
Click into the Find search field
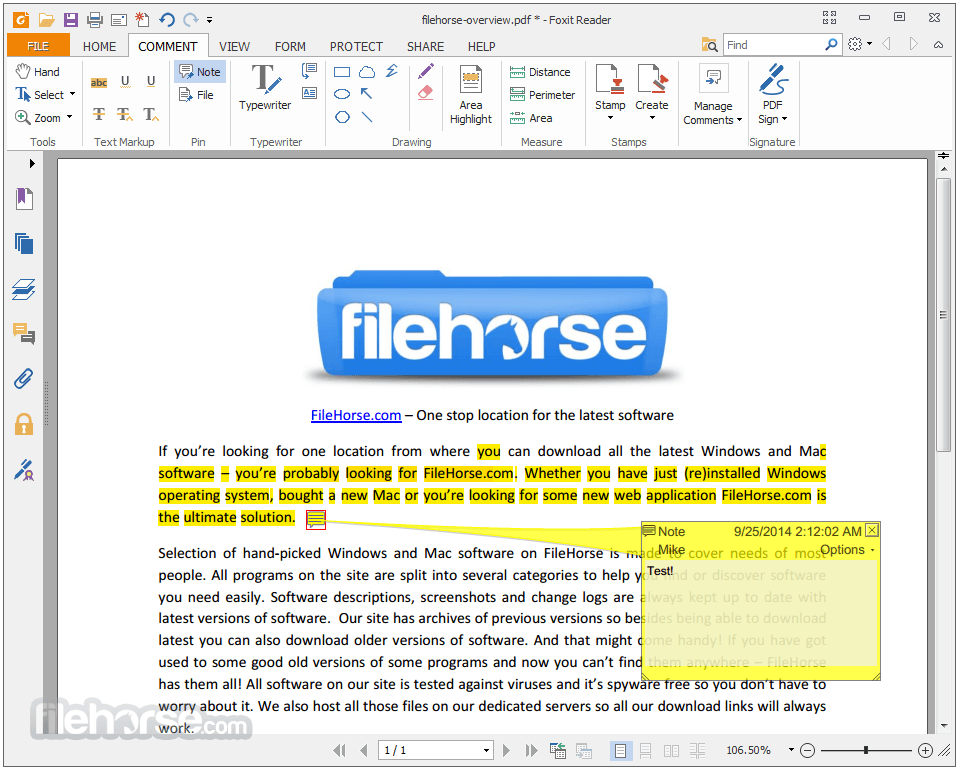tap(773, 45)
